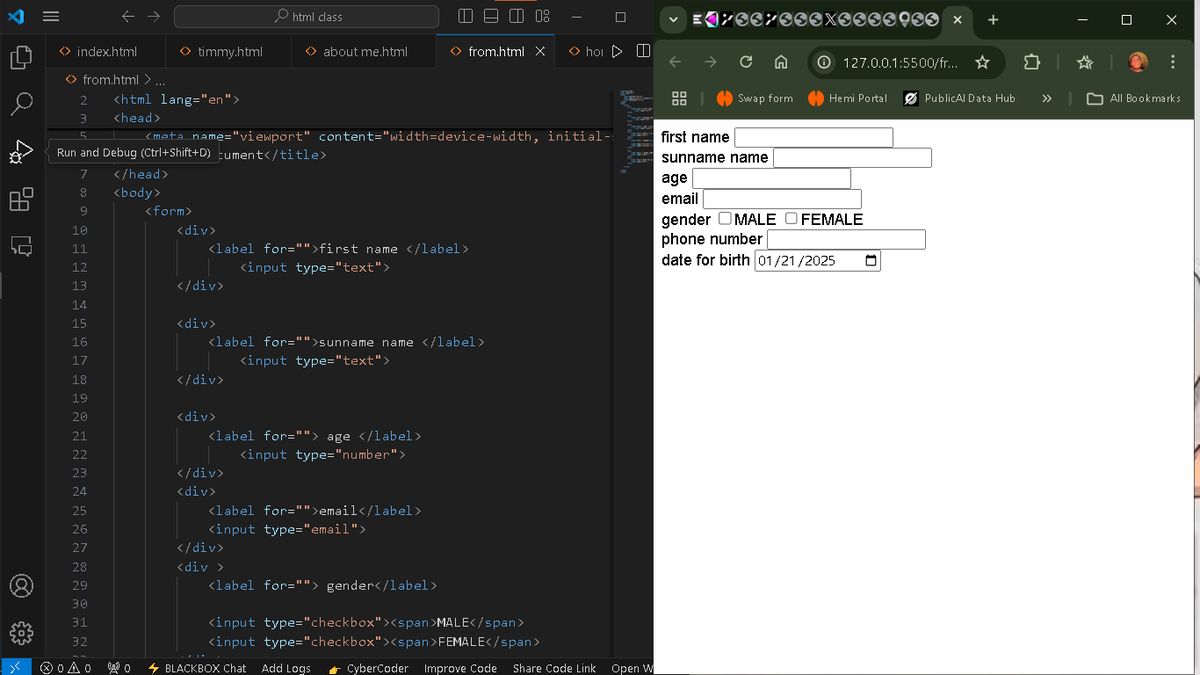
Task: Check the FEMALE checkbox
Action: tap(791, 218)
